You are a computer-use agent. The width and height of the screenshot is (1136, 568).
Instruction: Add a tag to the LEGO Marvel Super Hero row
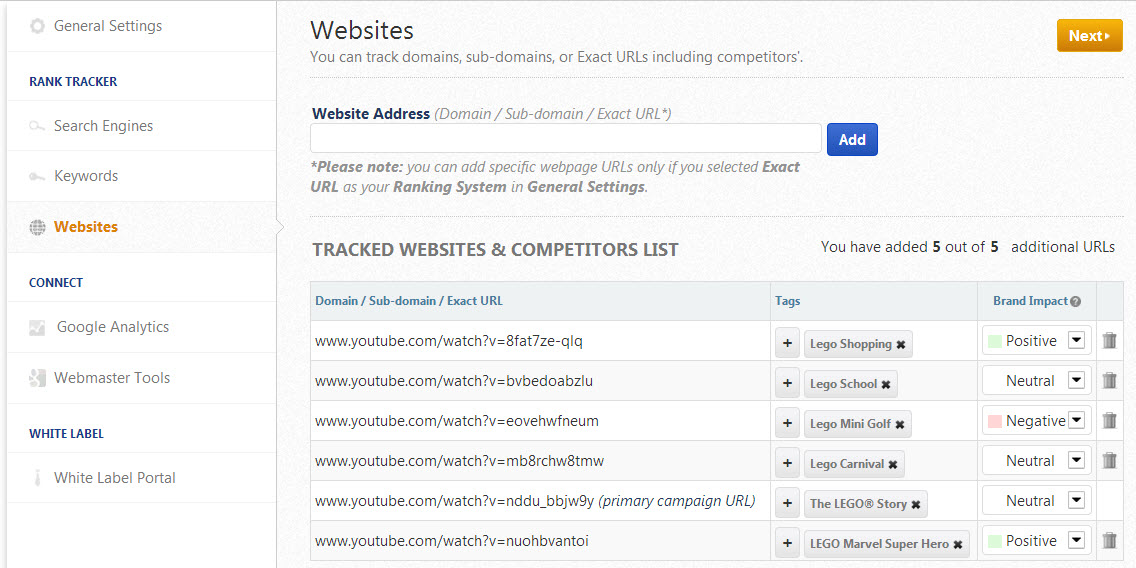click(788, 543)
